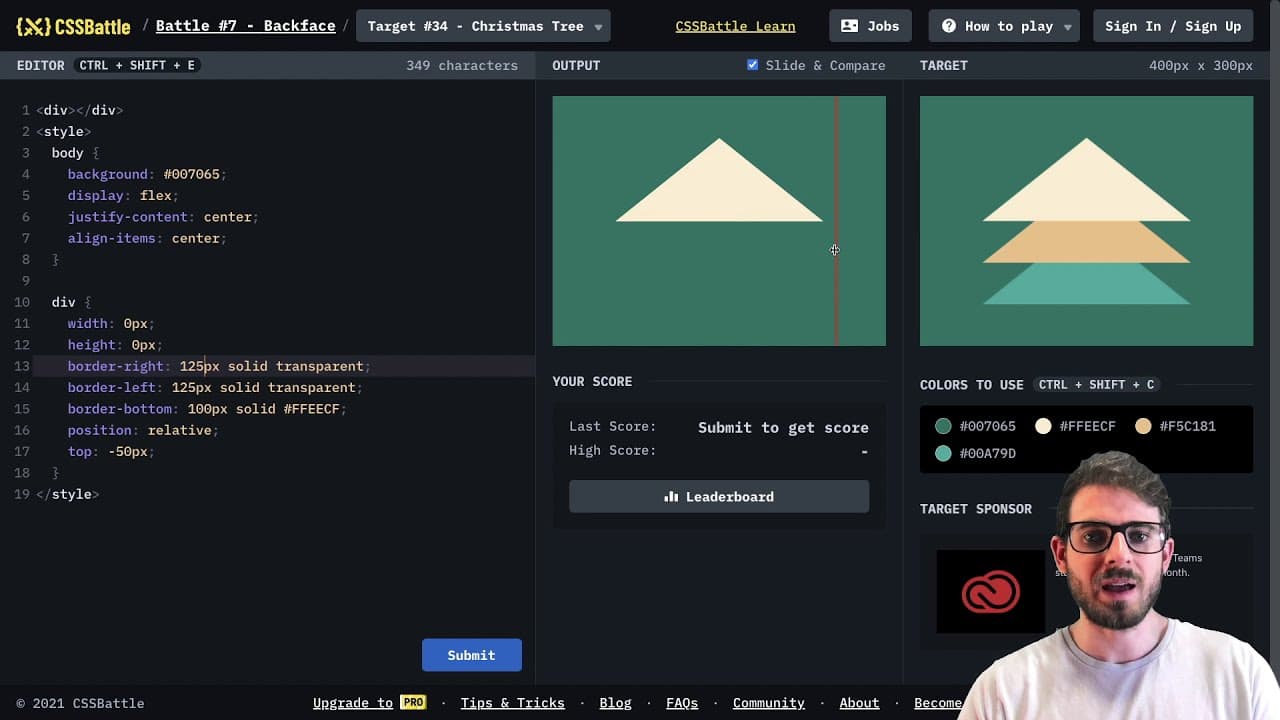
Task: Click the target image preview
Action: tap(1086, 221)
